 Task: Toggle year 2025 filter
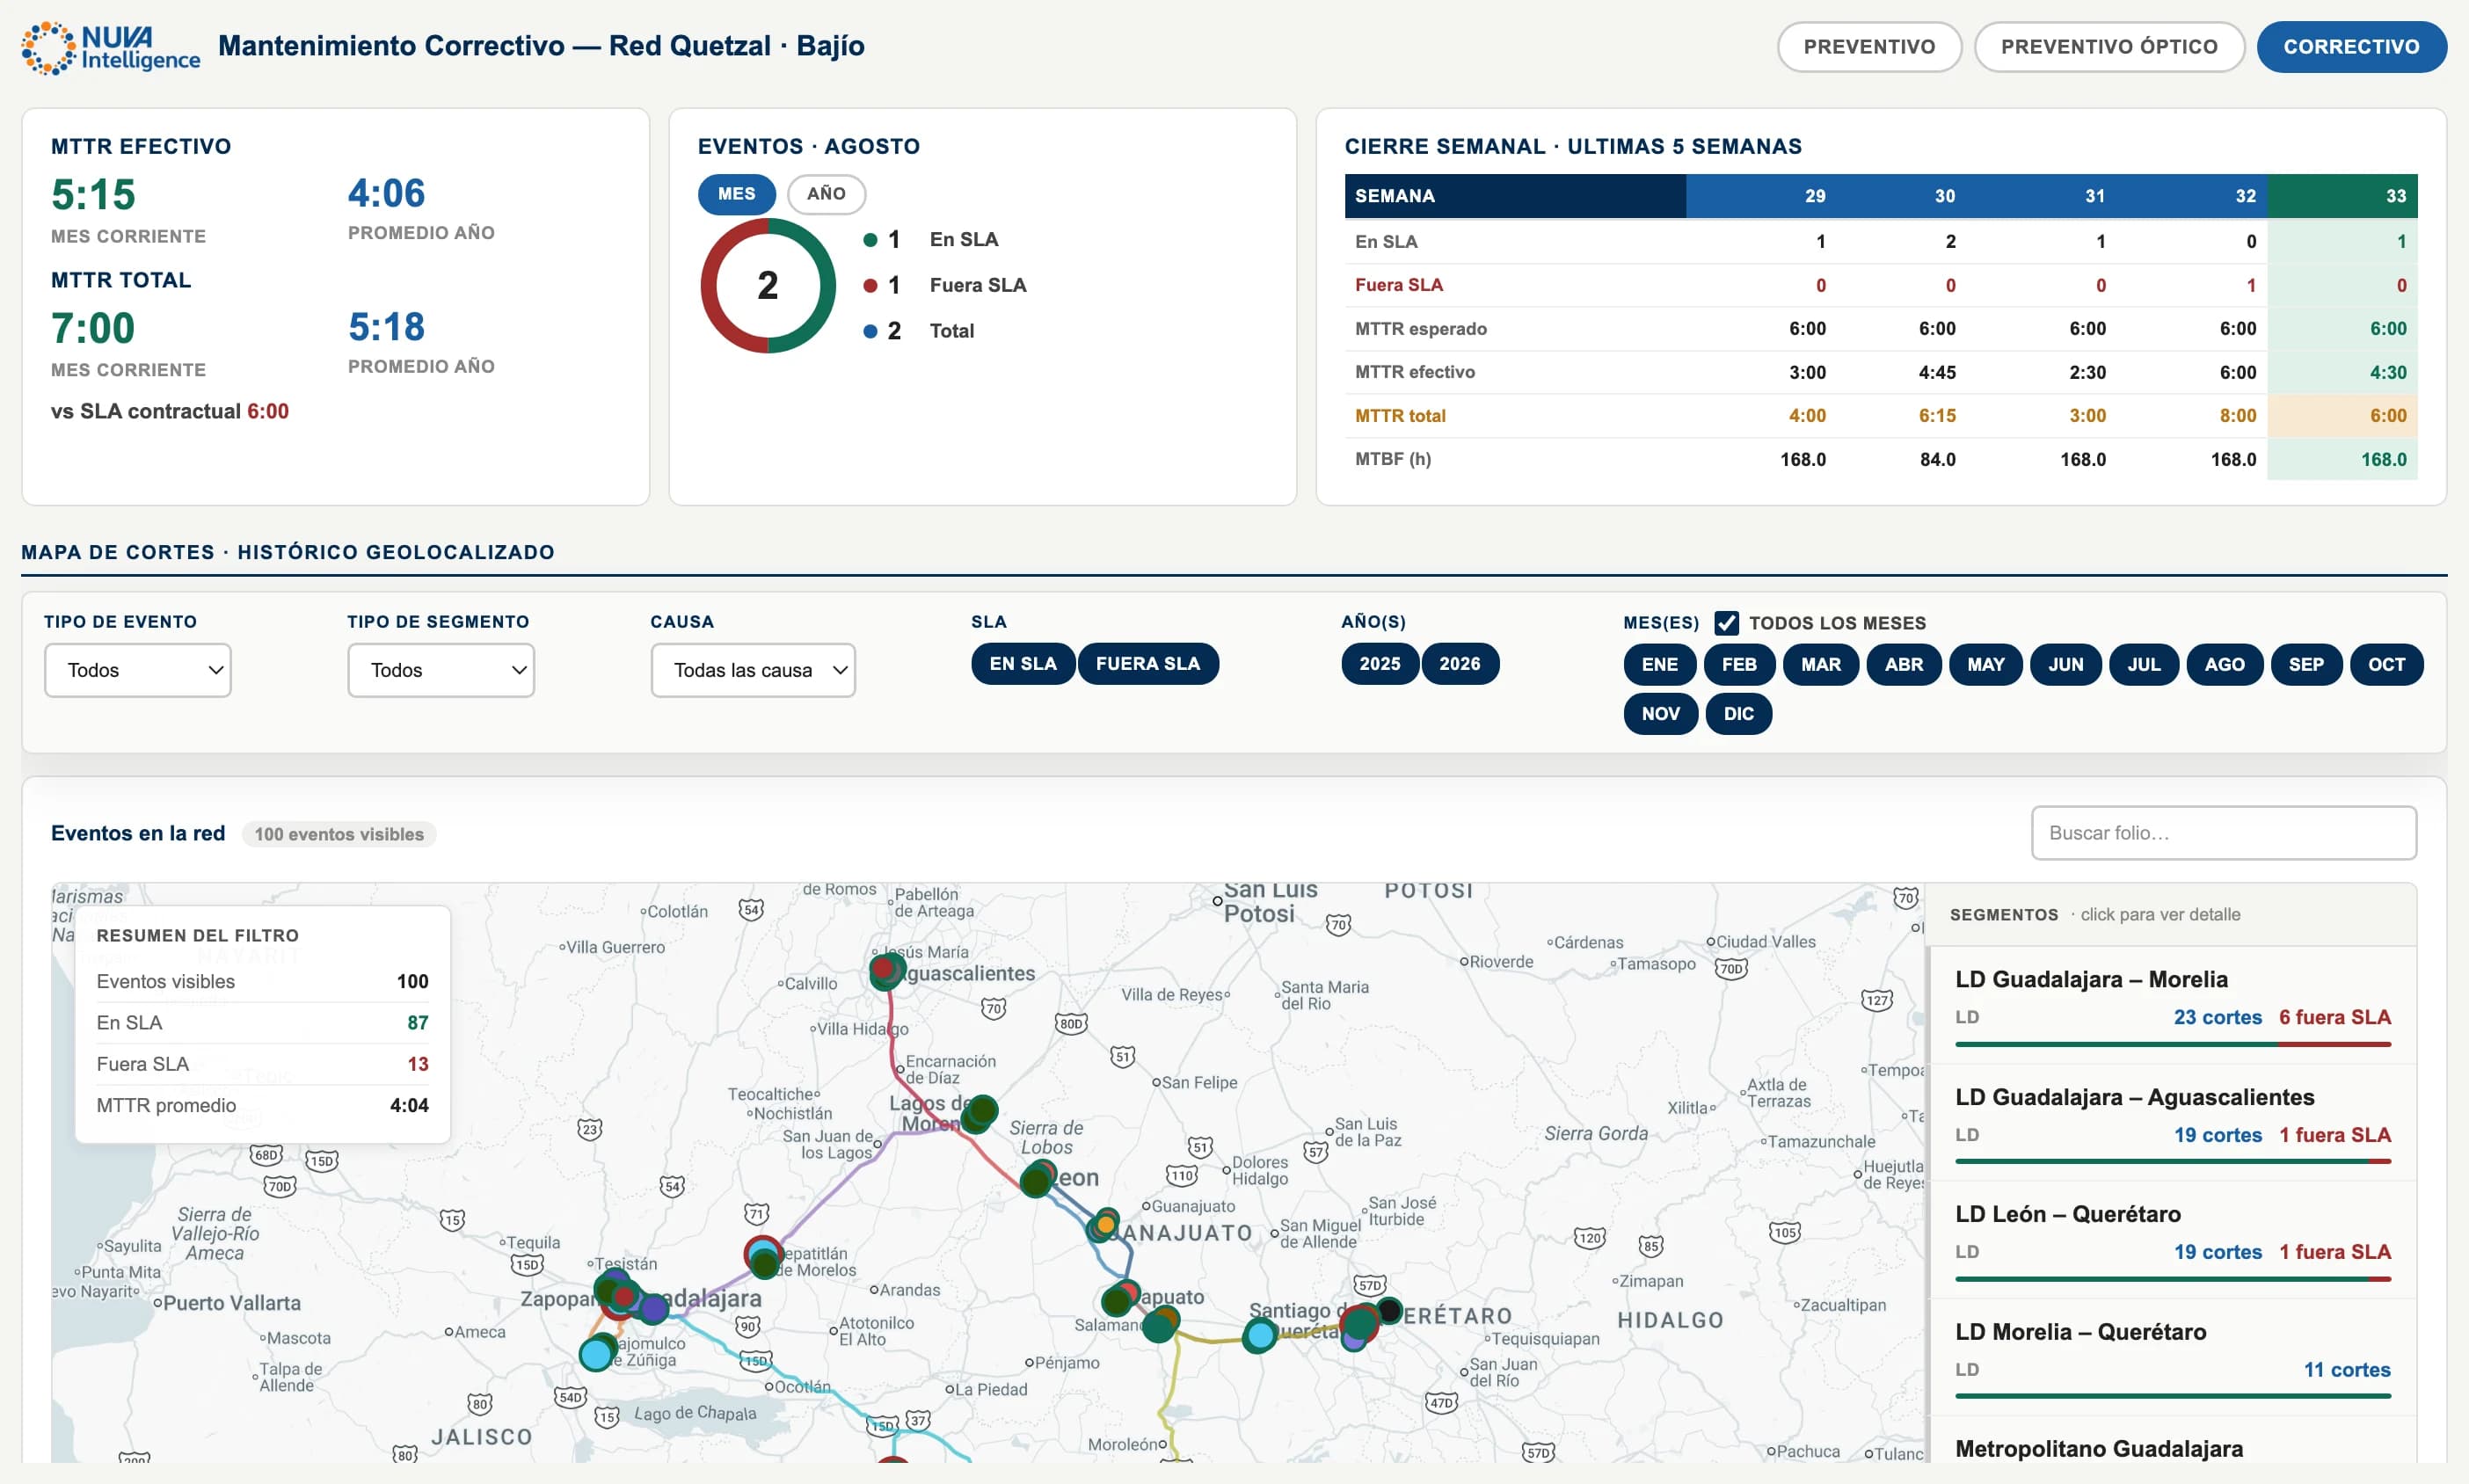click(1379, 664)
